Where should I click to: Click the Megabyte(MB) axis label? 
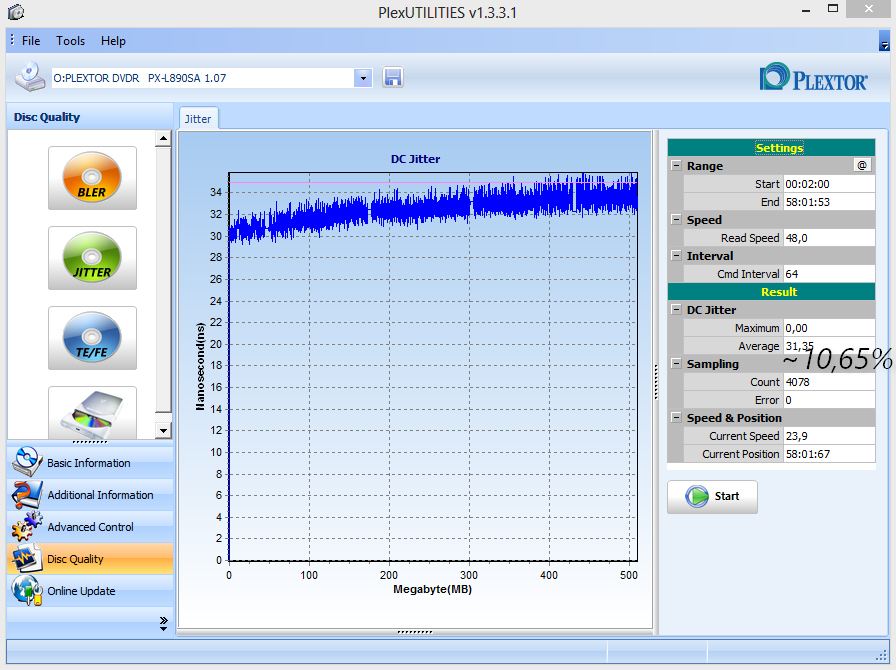(x=433, y=589)
